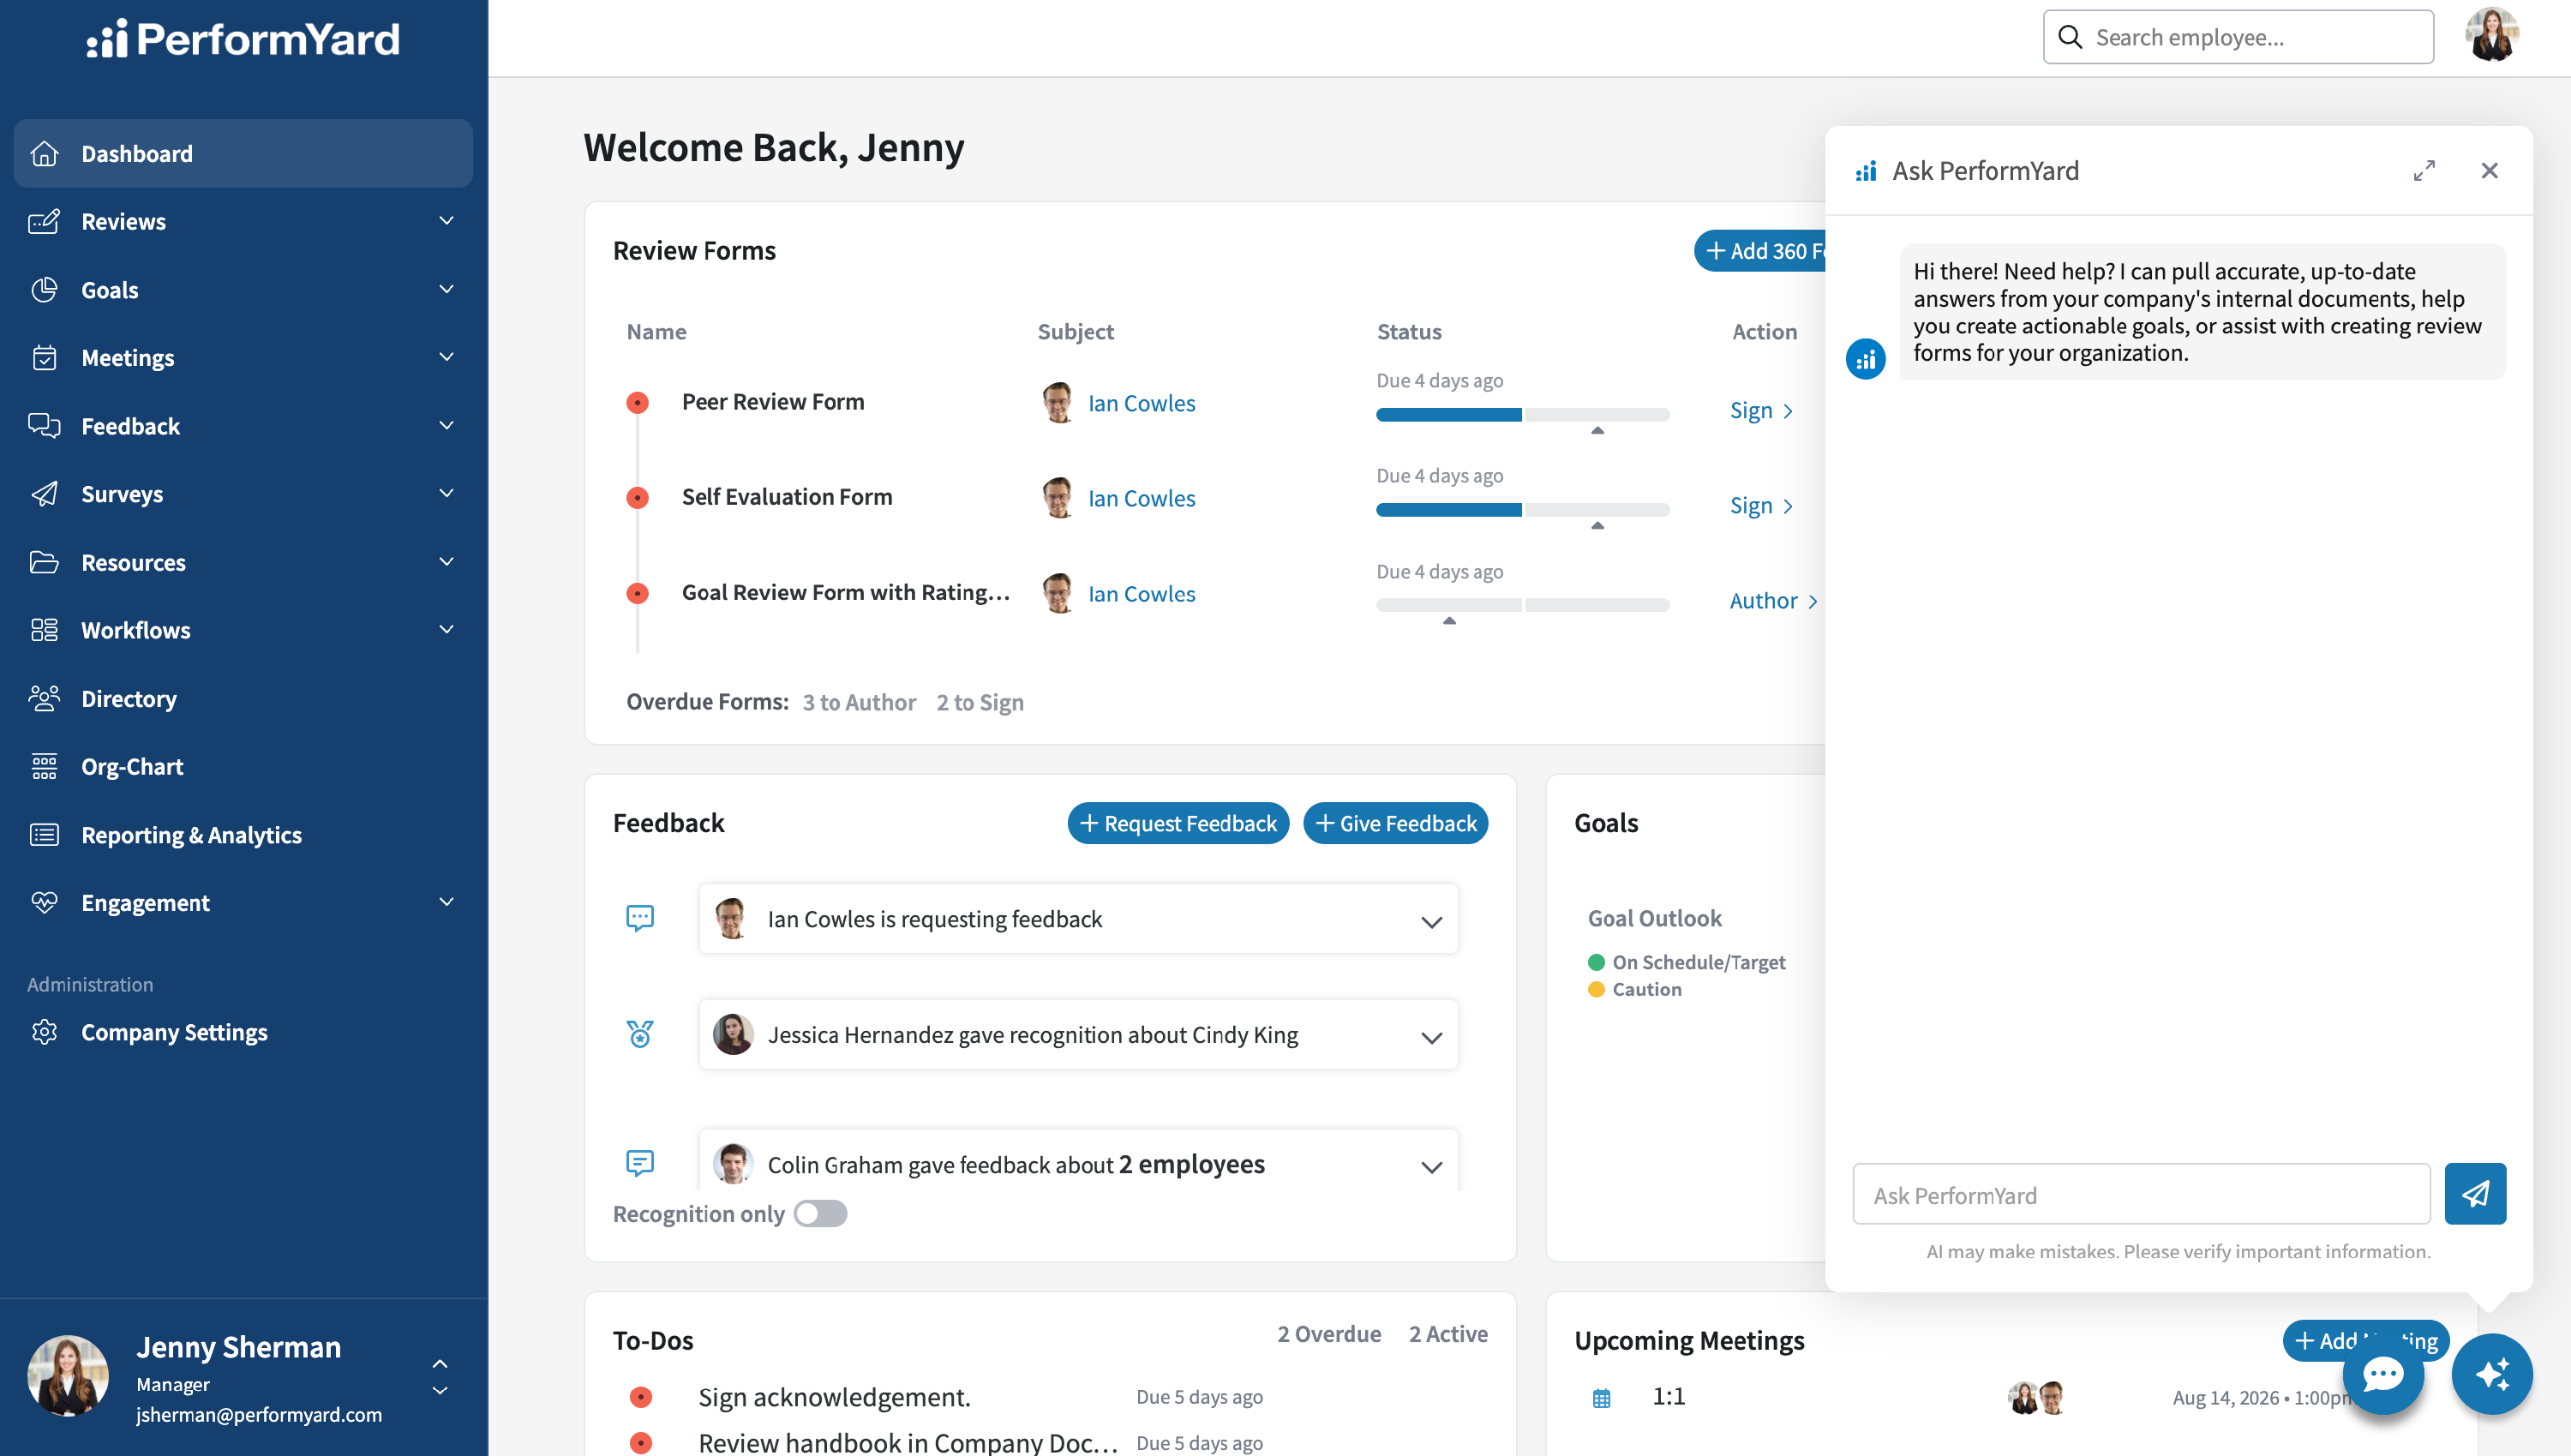Expand the Resources menu chevron

(x=446, y=561)
